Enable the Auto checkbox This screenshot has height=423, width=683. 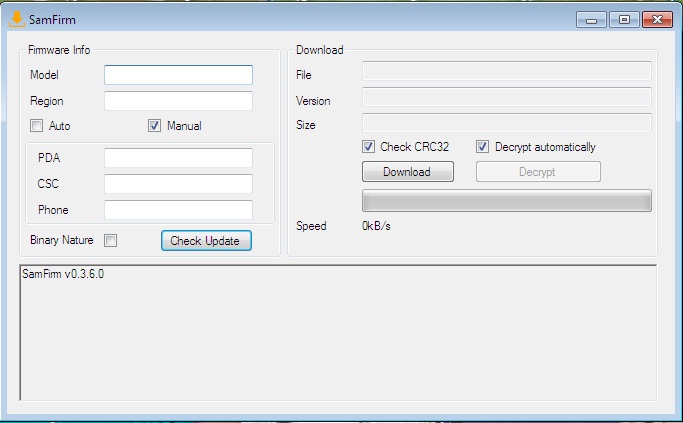pos(36,125)
